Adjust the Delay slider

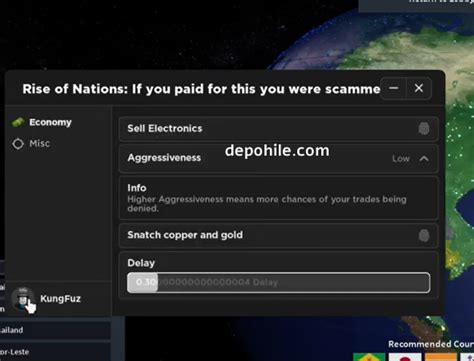tap(278, 283)
